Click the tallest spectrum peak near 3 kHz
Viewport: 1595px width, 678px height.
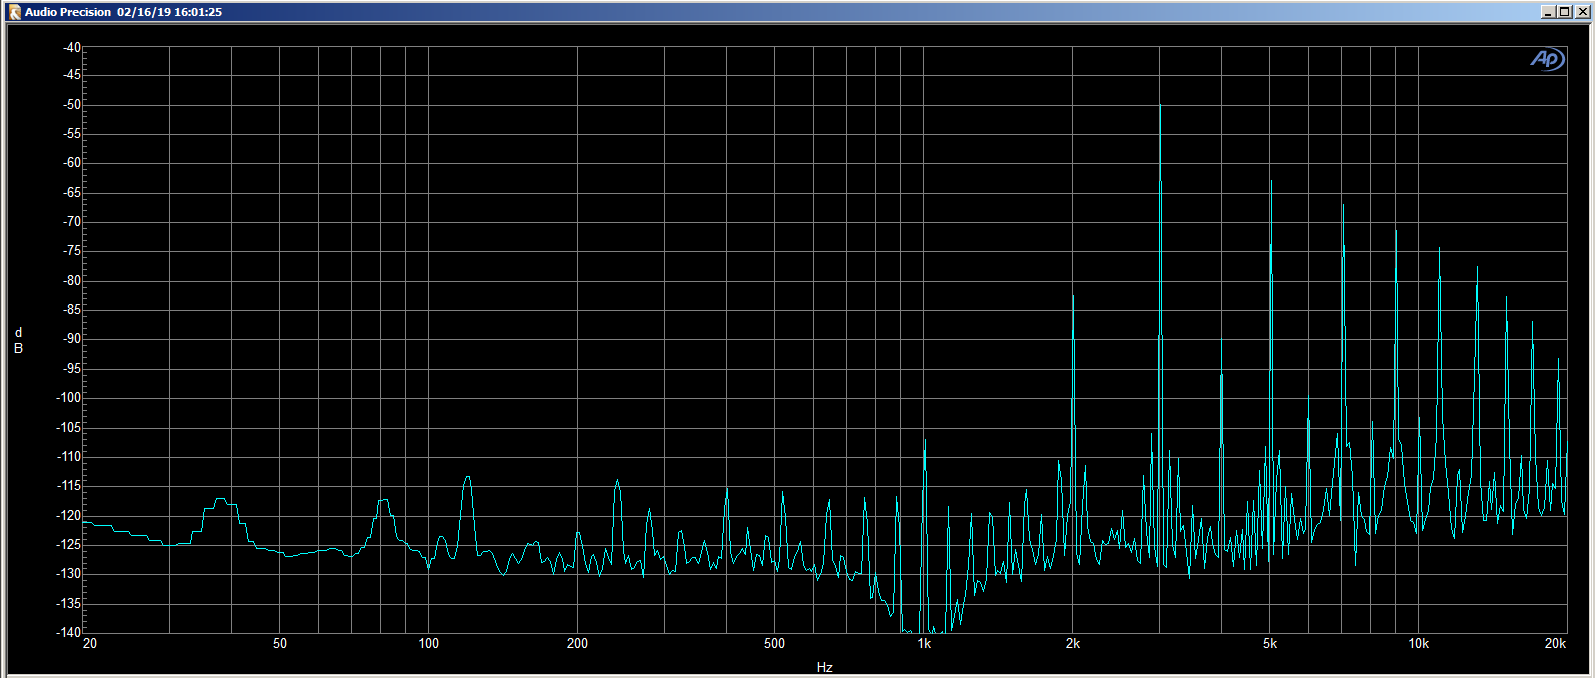(1160, 105)
